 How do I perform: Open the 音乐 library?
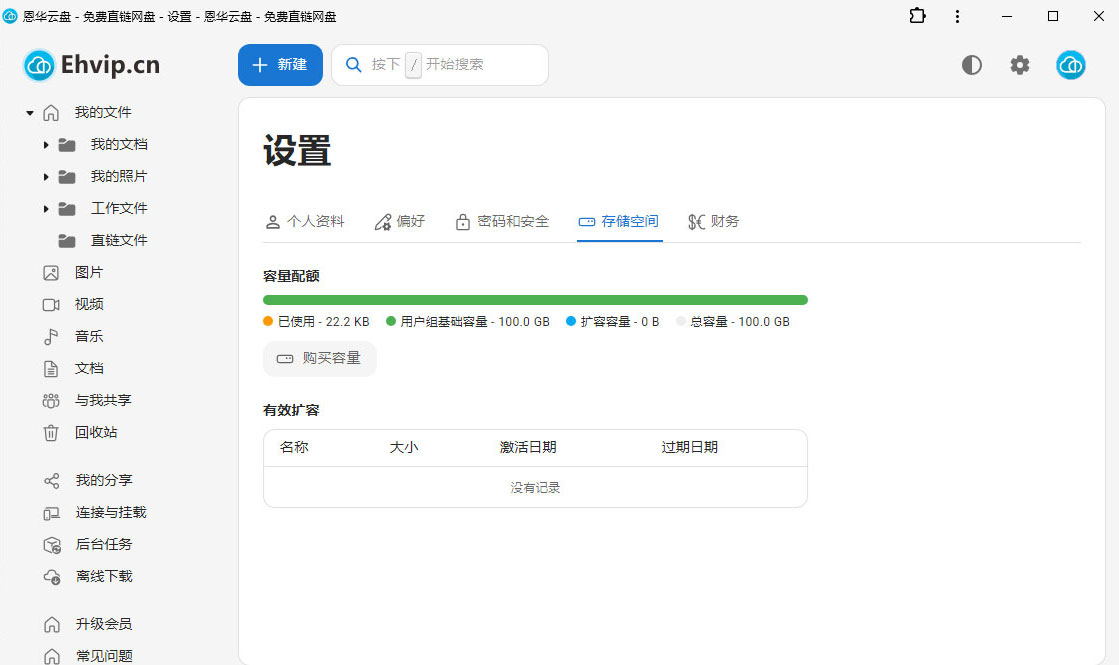click(x=87, y=336)
